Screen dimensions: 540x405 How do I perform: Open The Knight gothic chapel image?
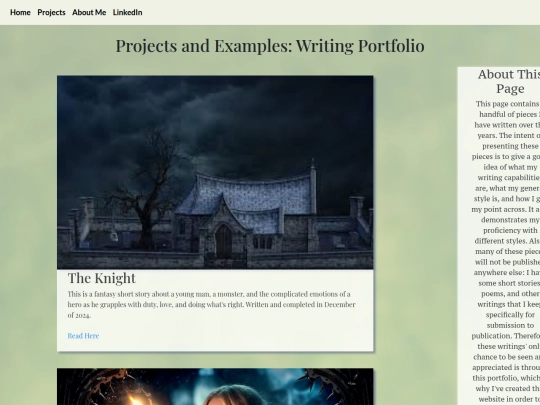tap(215, 172)
